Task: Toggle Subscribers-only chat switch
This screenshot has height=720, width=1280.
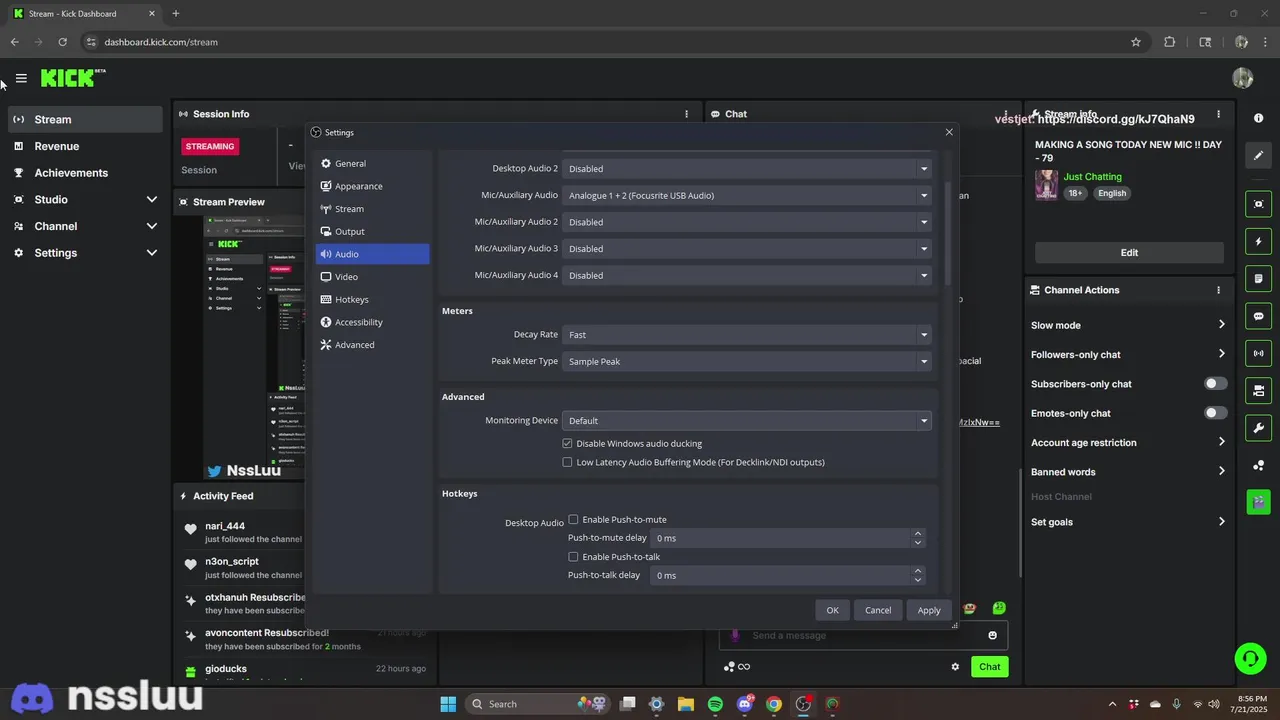Action: [x=1215, y=383]
